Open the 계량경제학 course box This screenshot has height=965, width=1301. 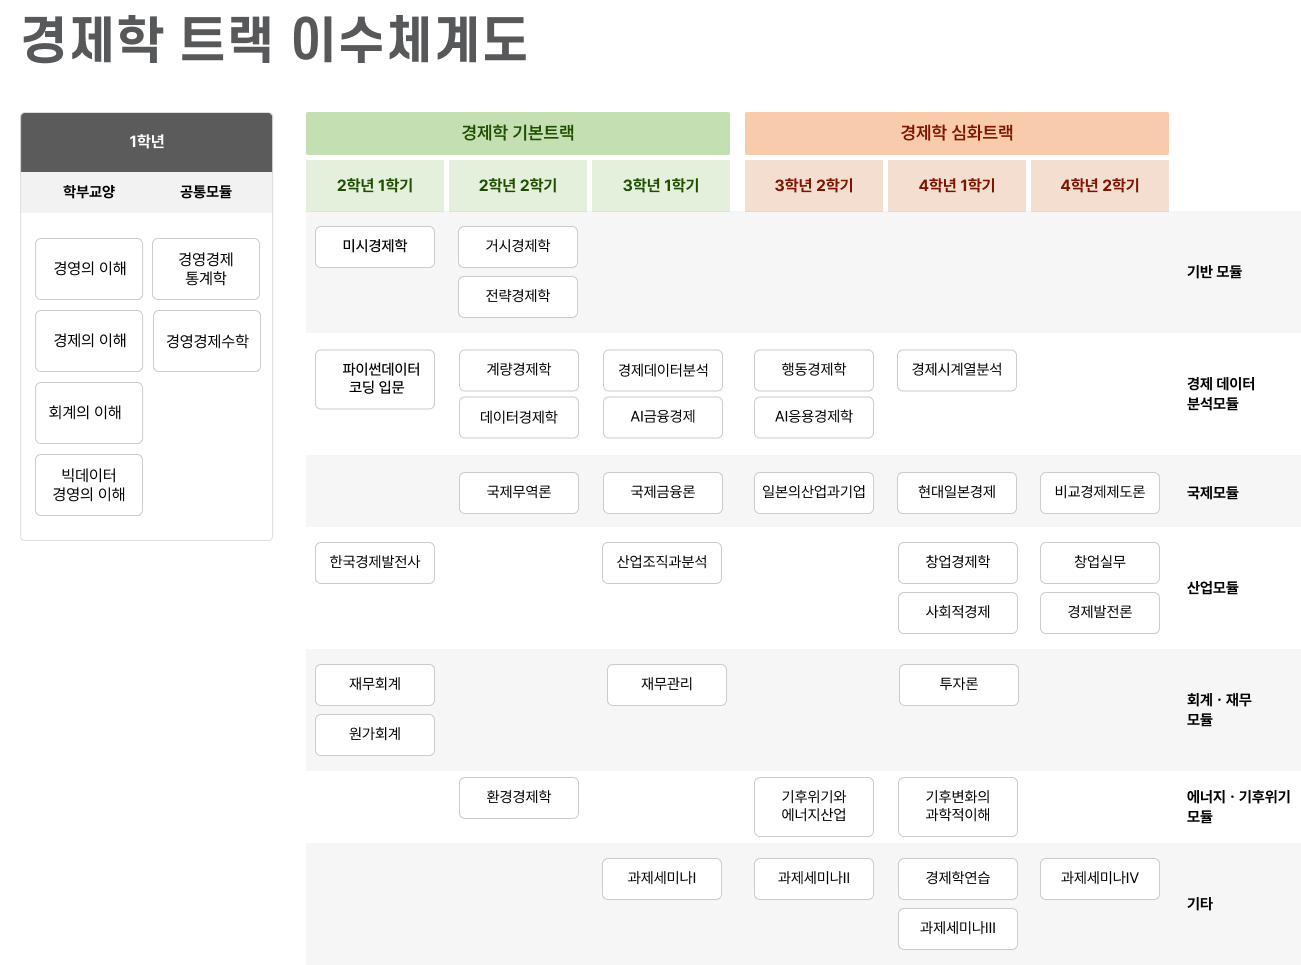pos(519,370)
